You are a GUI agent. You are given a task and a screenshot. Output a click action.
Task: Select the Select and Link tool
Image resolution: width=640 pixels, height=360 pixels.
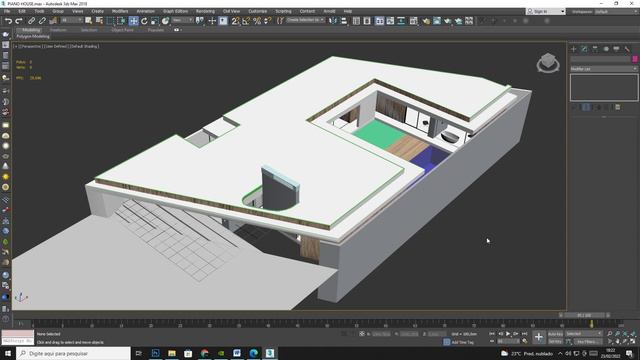click(31, 21)
